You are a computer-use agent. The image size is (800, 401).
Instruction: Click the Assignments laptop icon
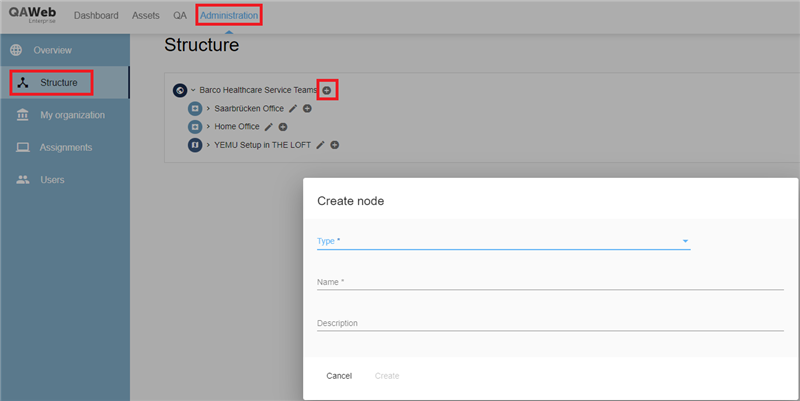(x=22, y=147)
